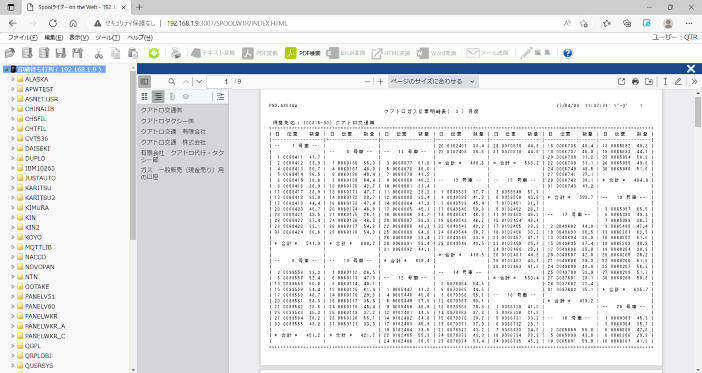Click the open folder toolbar icon
This screenshot has height=373, width=702.
point(9,53)
